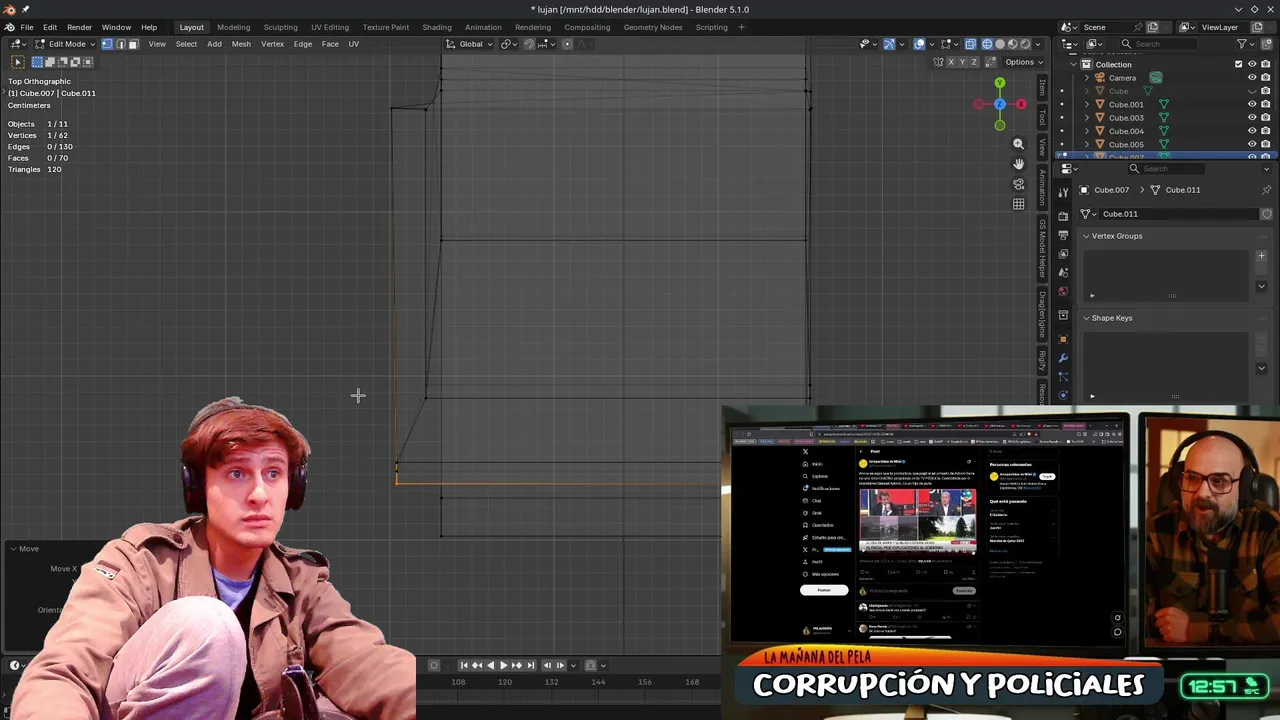Switch to UV Editing workspace tab
1280x720 pixels.
tap(329, 27)
